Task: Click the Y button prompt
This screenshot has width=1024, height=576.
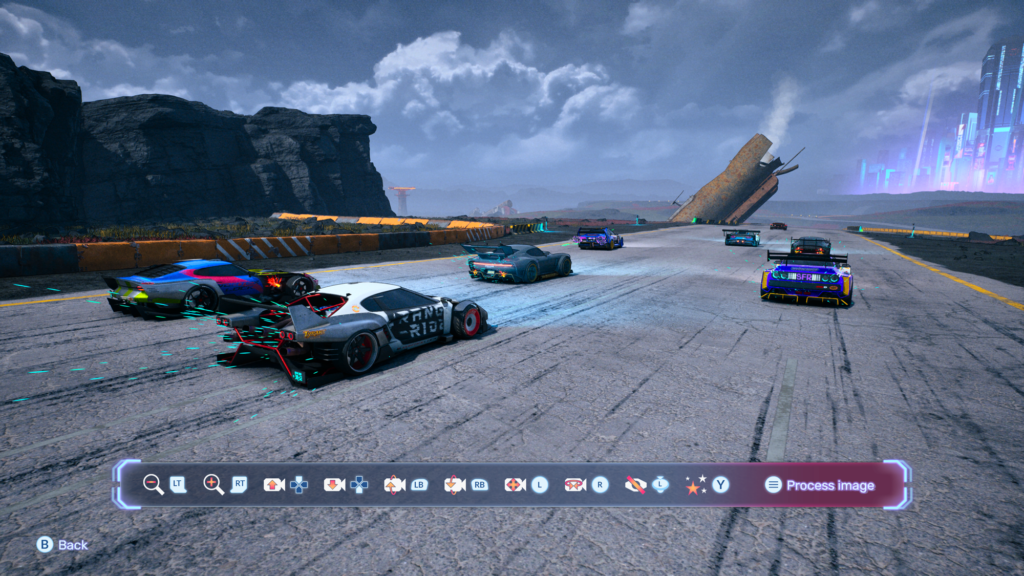Action: tap(720, 485)
